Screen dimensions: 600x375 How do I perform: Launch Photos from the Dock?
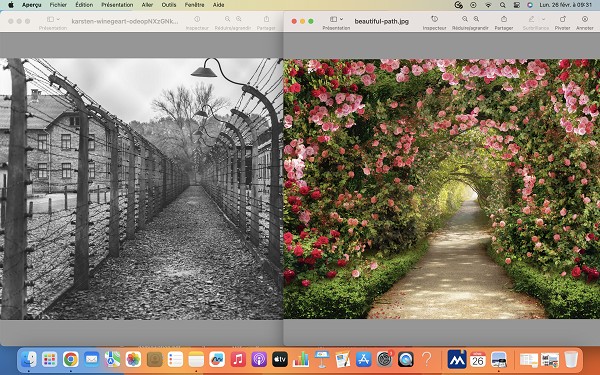click(133, 359)
